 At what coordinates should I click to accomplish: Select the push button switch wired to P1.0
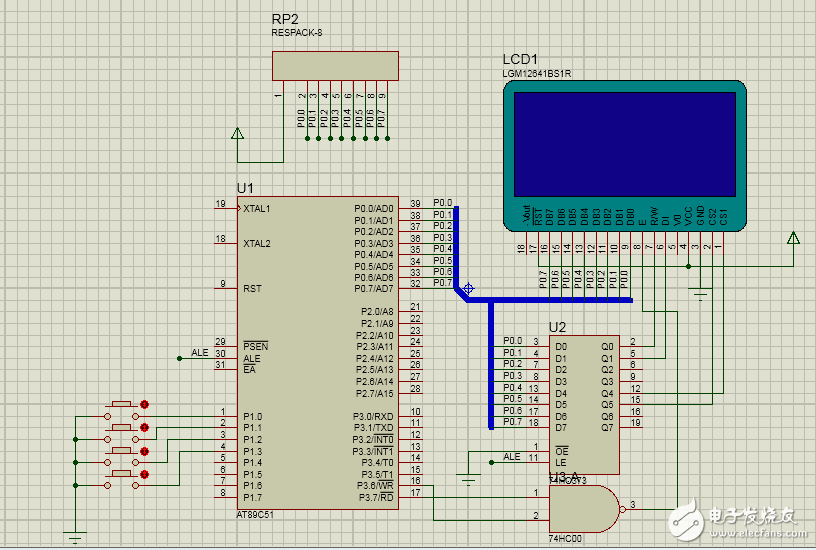coord(121,410)
